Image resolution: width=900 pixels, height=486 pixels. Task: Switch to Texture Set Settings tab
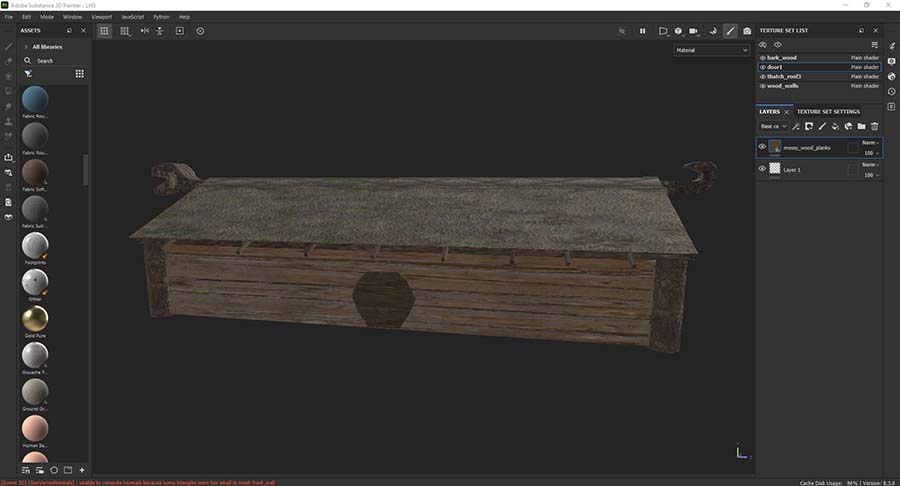tap(827, 111)
